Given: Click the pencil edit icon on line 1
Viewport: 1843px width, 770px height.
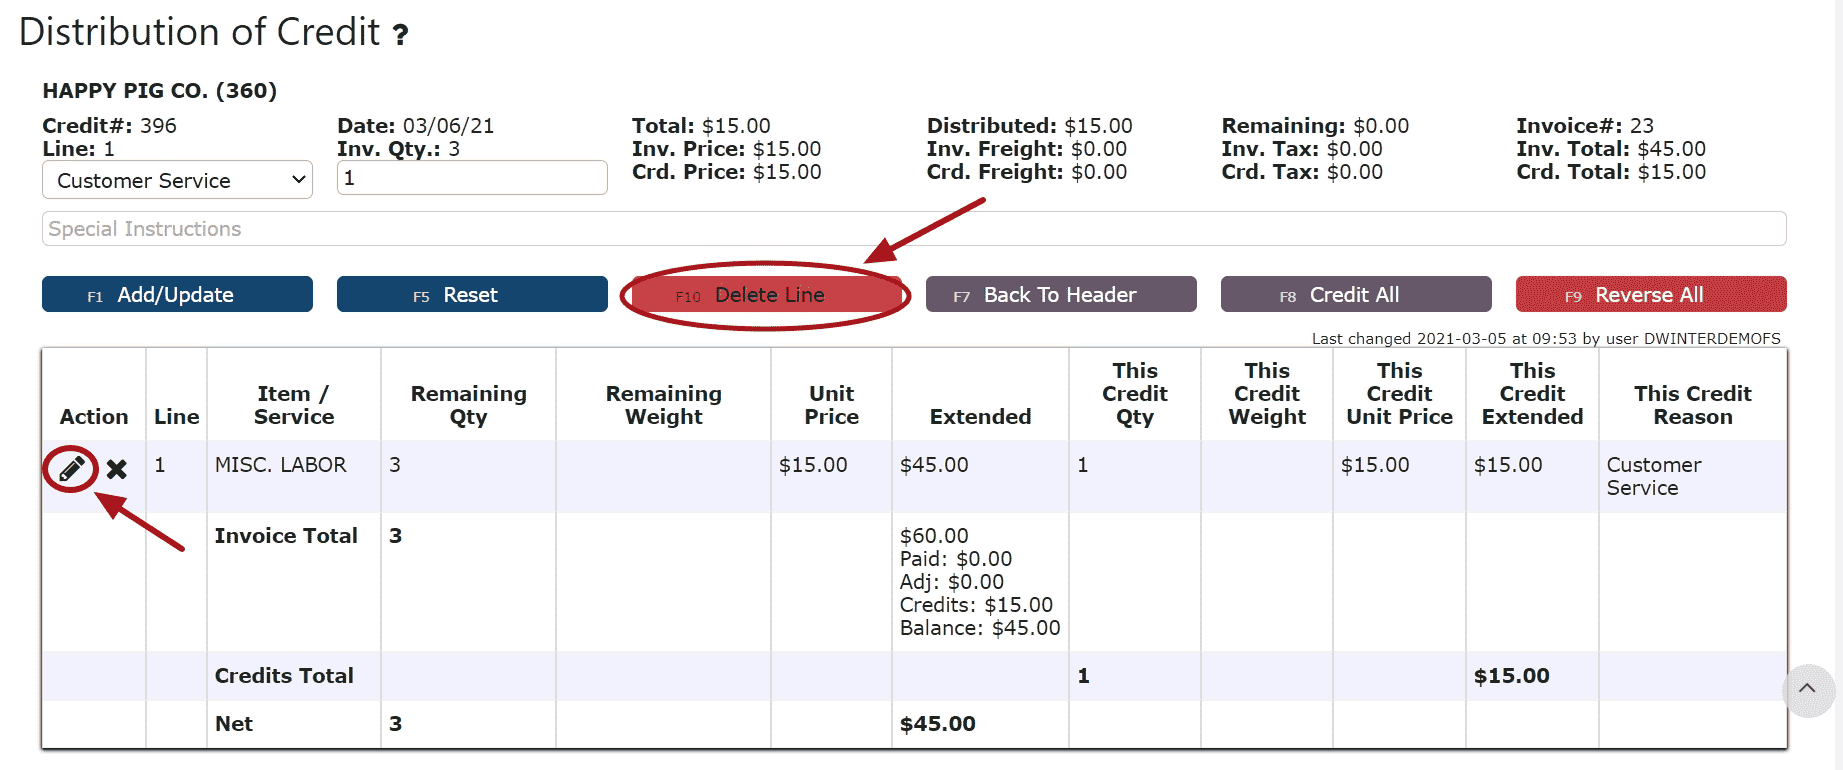Looking at the screenshot, I should click(x=71, y=468).
